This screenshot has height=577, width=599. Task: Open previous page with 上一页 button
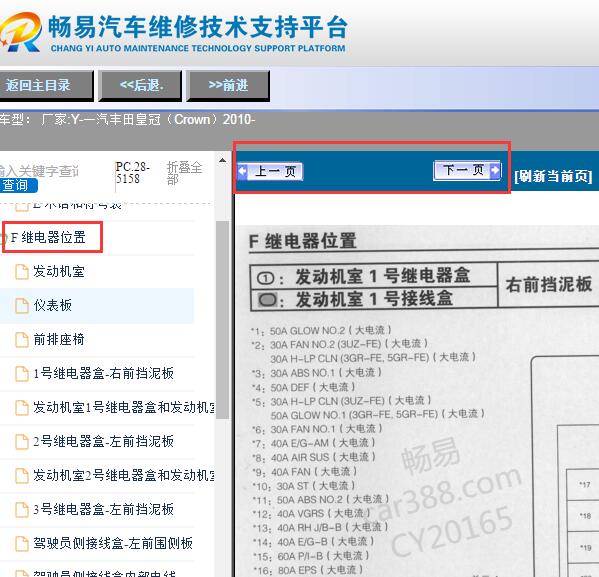tap(270, 172)
